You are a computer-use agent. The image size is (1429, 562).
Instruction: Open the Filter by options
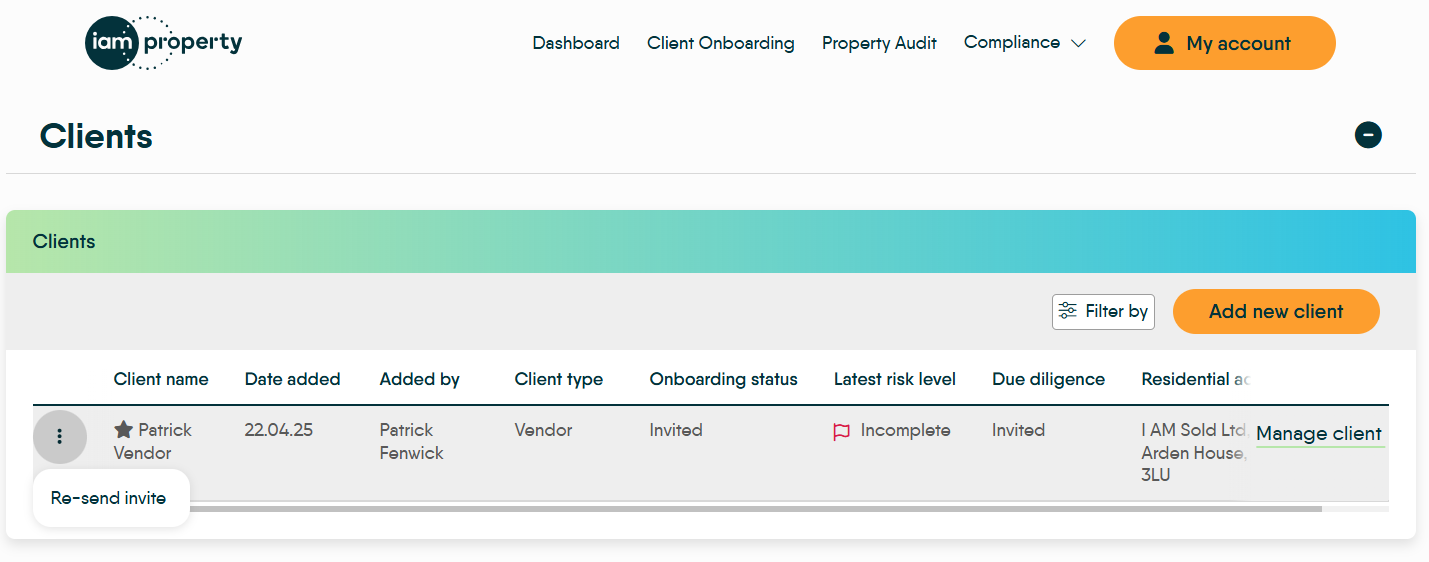[1103, 312]
